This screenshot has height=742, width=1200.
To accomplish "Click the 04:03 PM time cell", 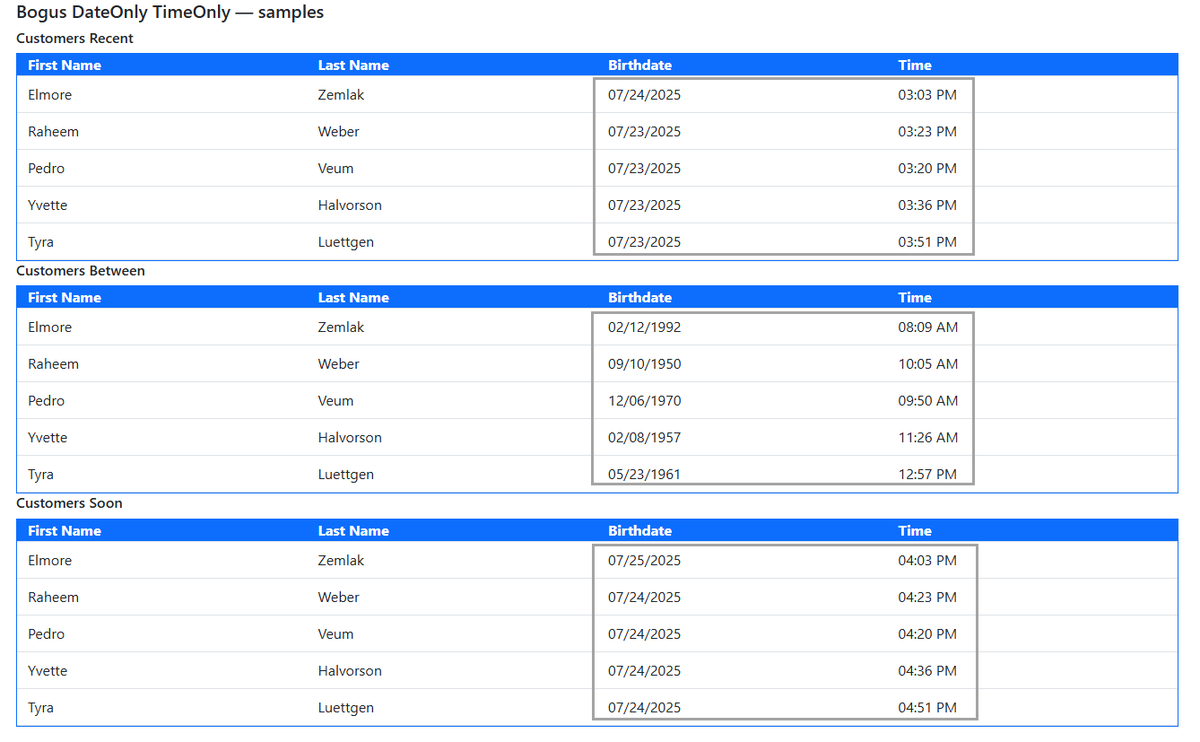I will (927, 560).
